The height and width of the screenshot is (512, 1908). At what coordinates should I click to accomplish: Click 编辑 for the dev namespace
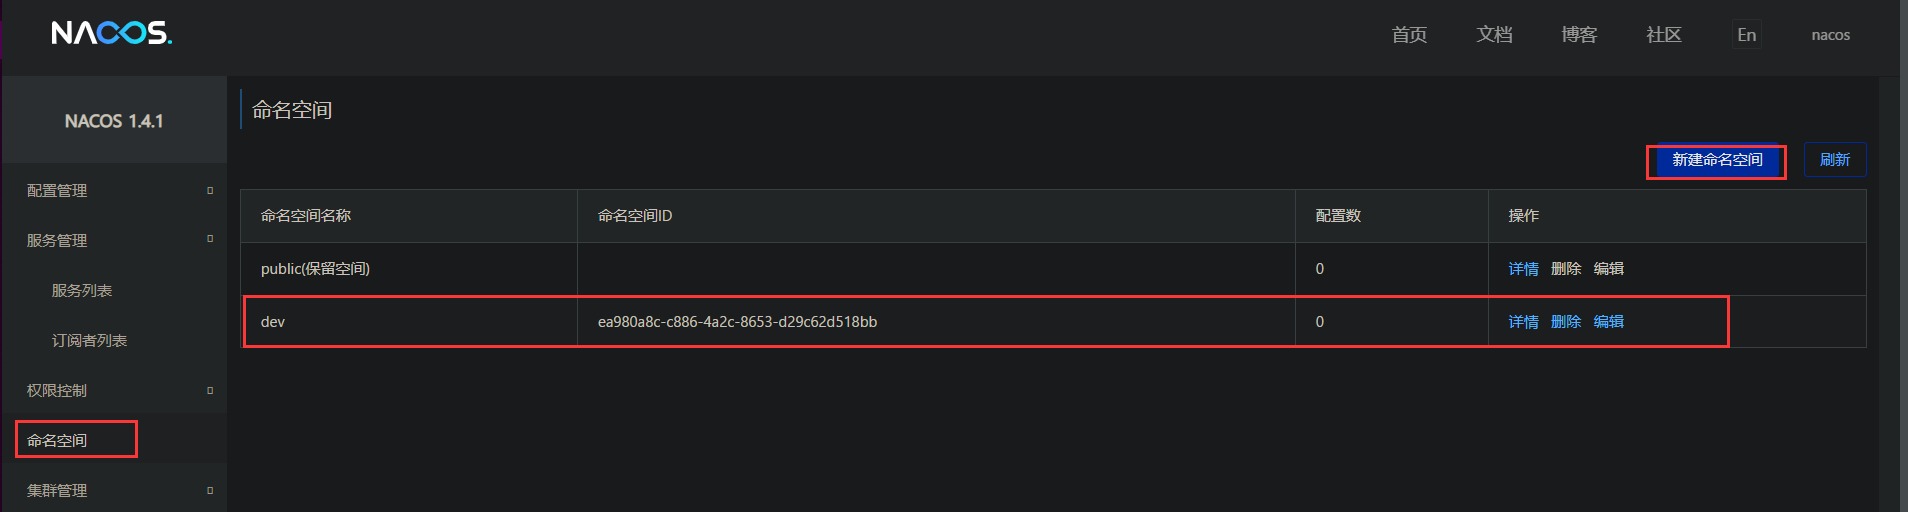(x=1608, y=322)
